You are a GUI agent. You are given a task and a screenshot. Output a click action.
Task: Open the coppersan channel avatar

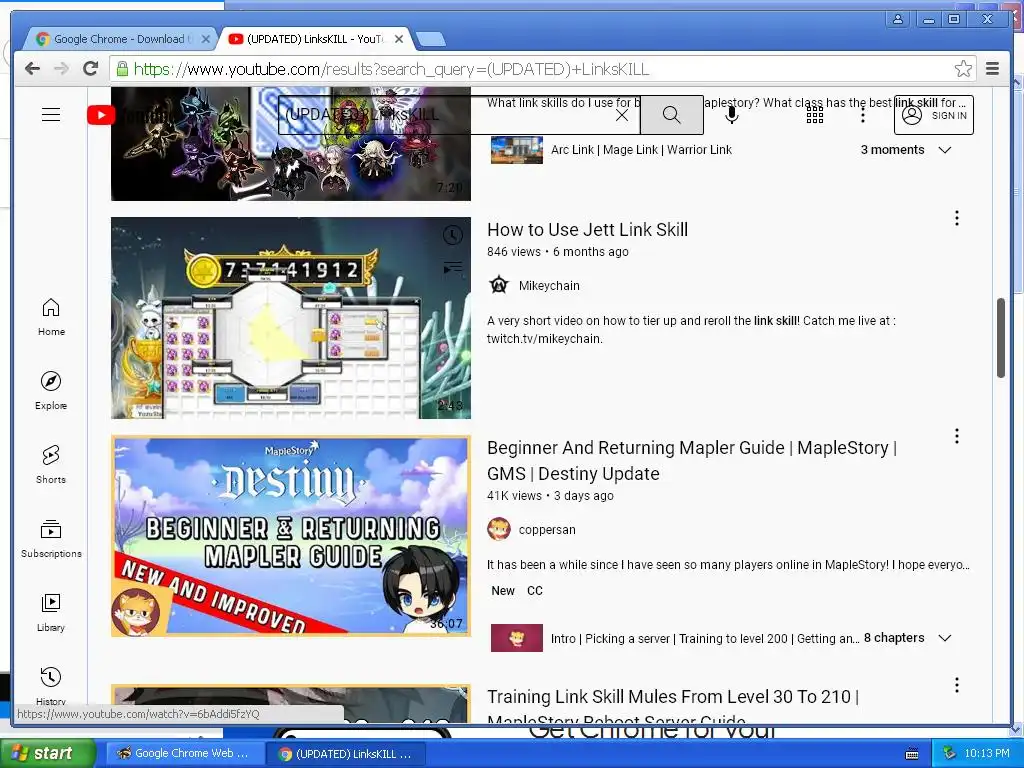(499, 530)
